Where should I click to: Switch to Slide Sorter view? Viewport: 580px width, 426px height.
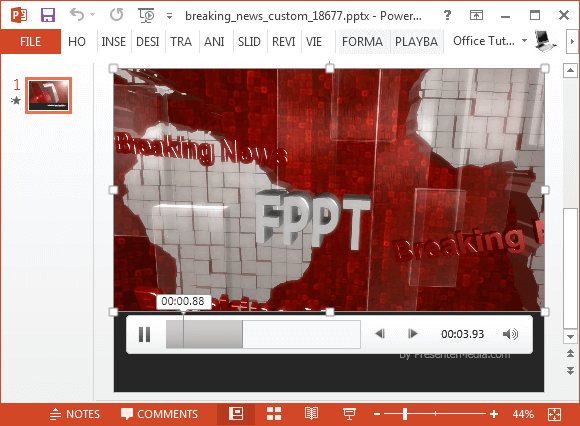pos(274,414)
